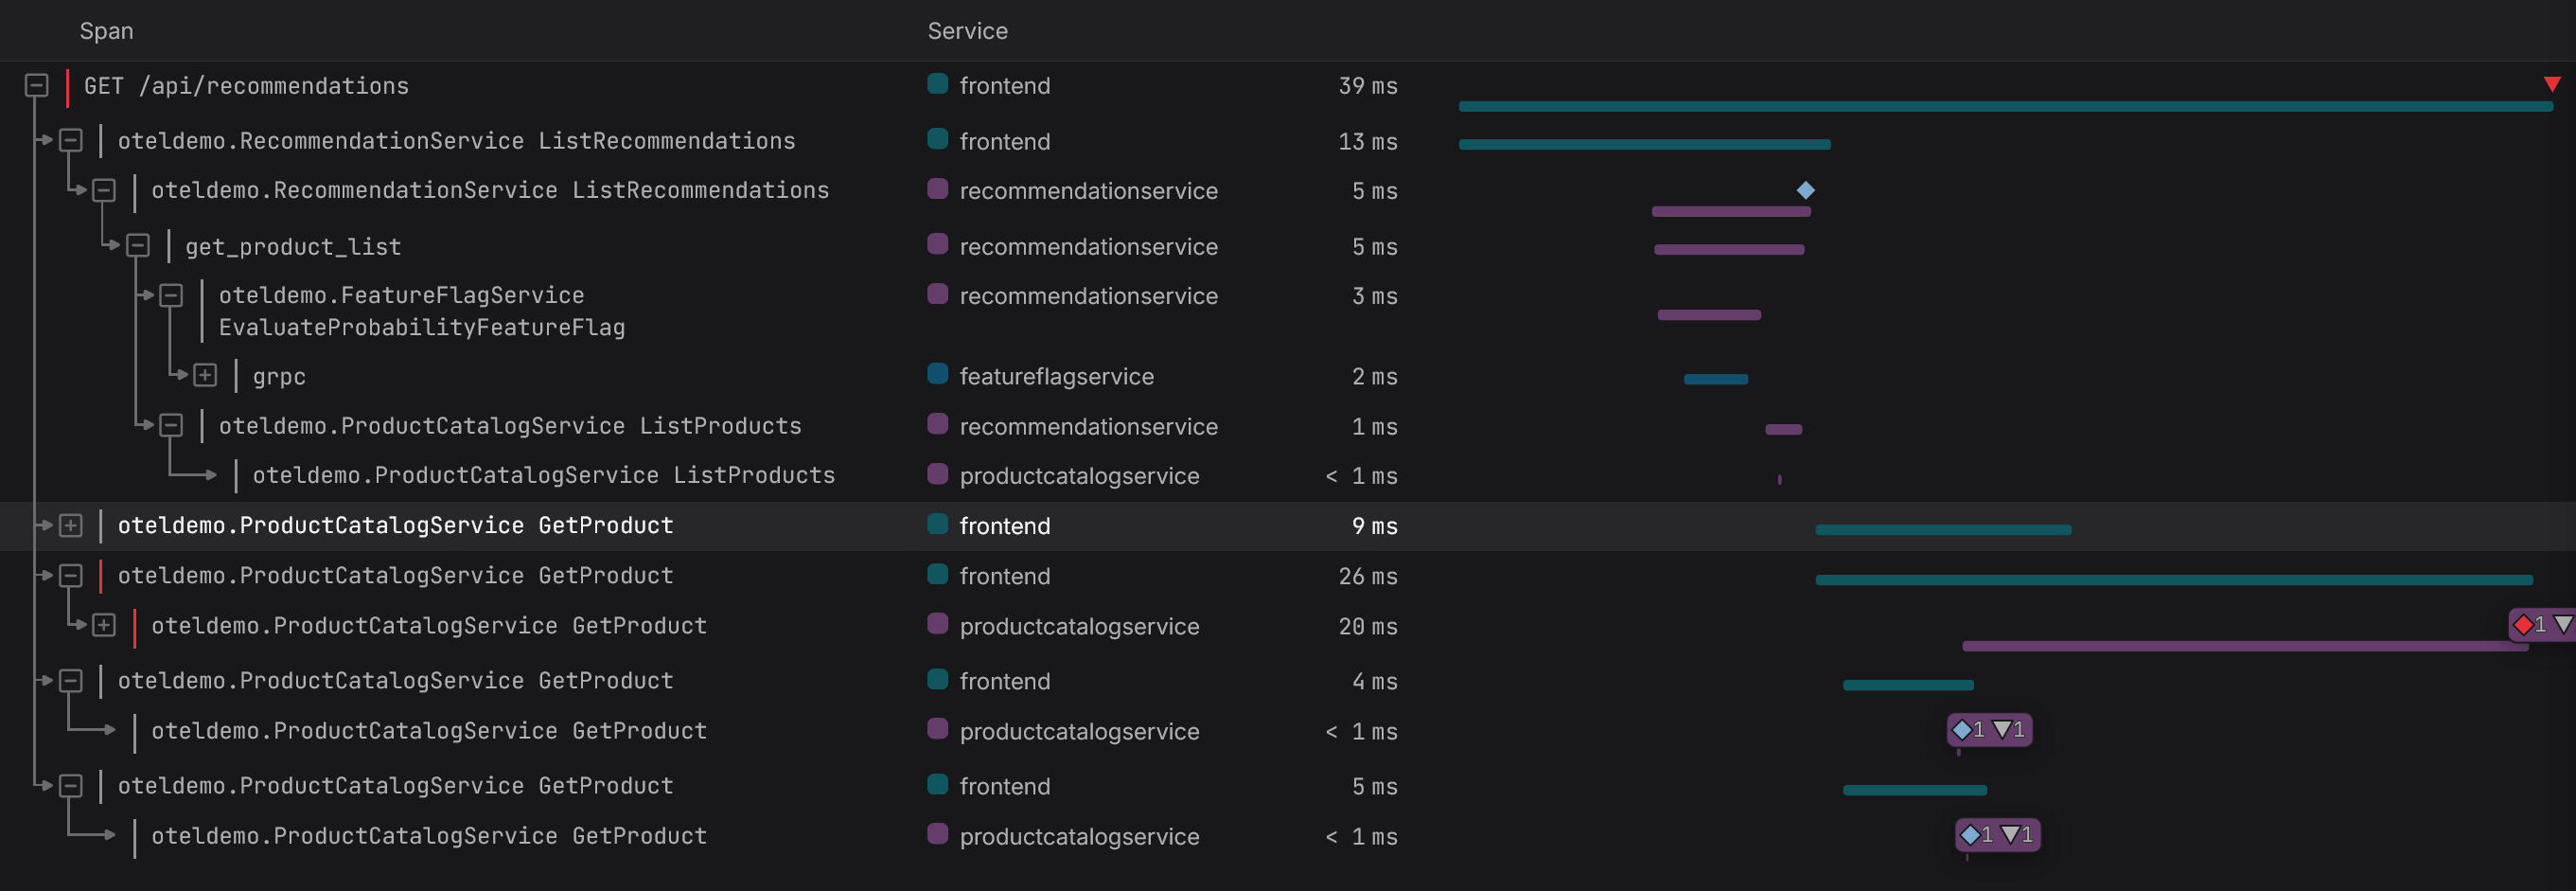Viewport: 2576px width, 891px height.
Task: Expand the grpc span node
Action: (x=205, y=376)
